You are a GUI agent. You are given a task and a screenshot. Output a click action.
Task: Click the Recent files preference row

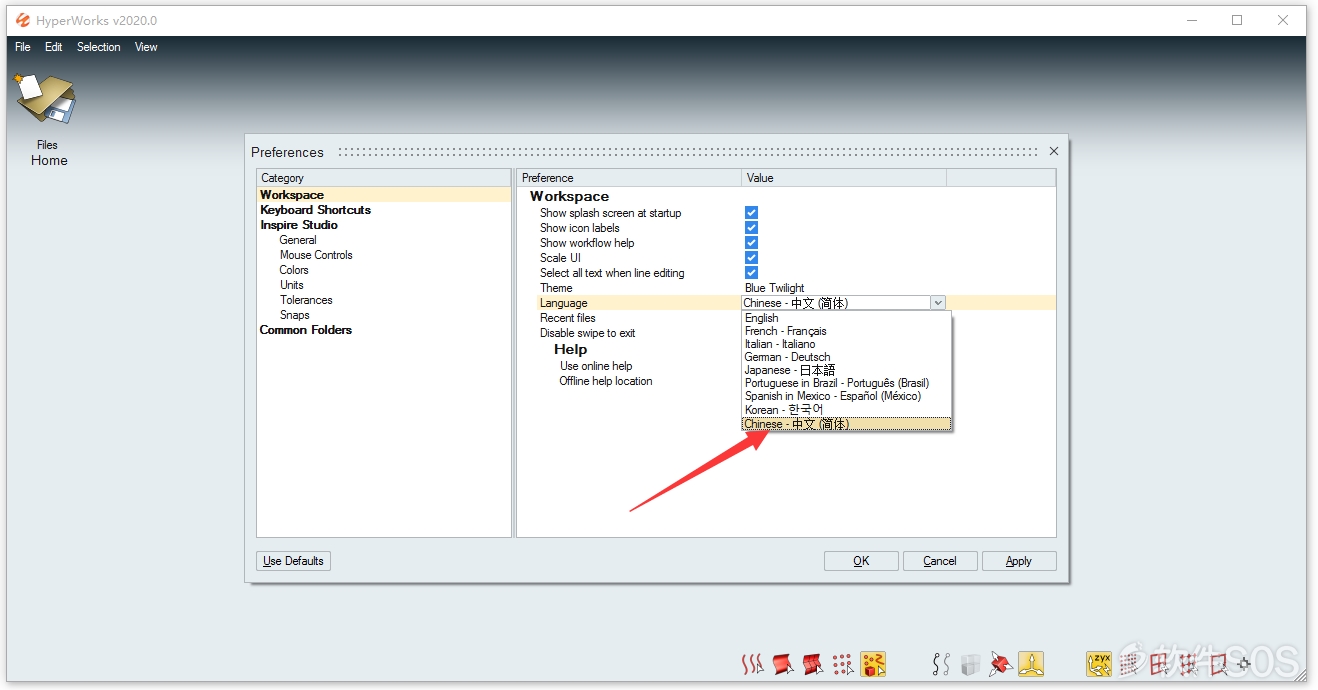pyautogui.click(x=568, y=318)
